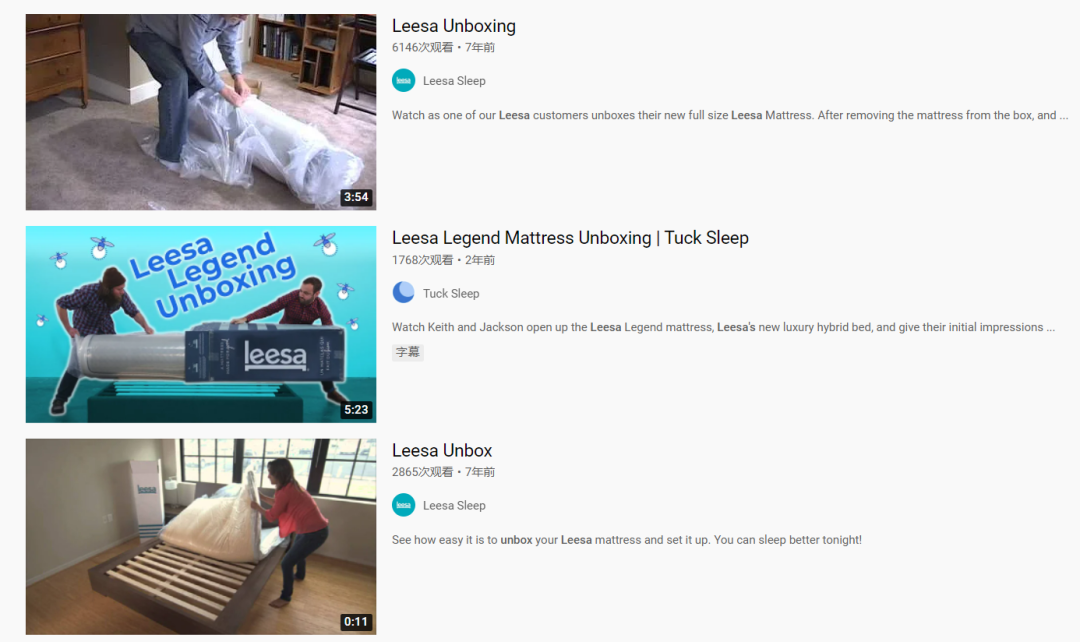The image size is (1080, 642).
Task: Click description starting "Watch as one of our Leesa"
Action: [730, 115]
